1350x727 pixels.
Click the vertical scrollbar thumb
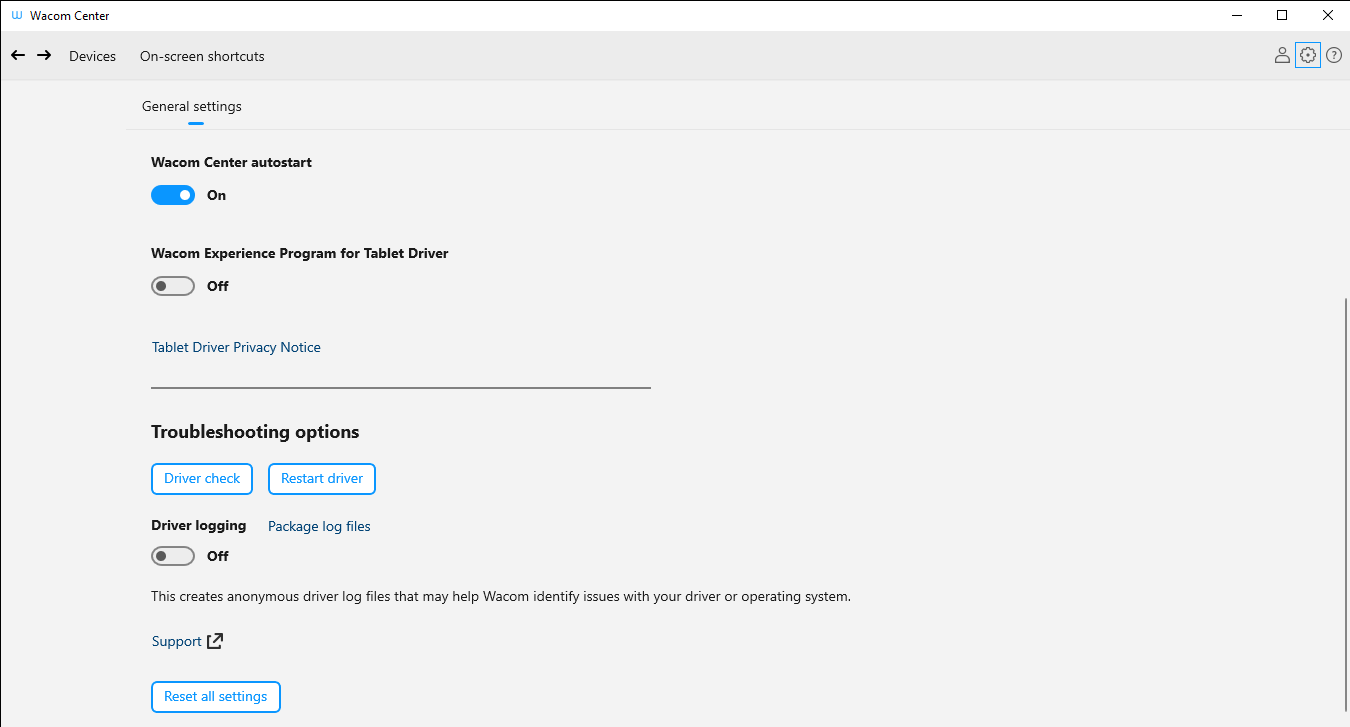[x=1346, y=505]
